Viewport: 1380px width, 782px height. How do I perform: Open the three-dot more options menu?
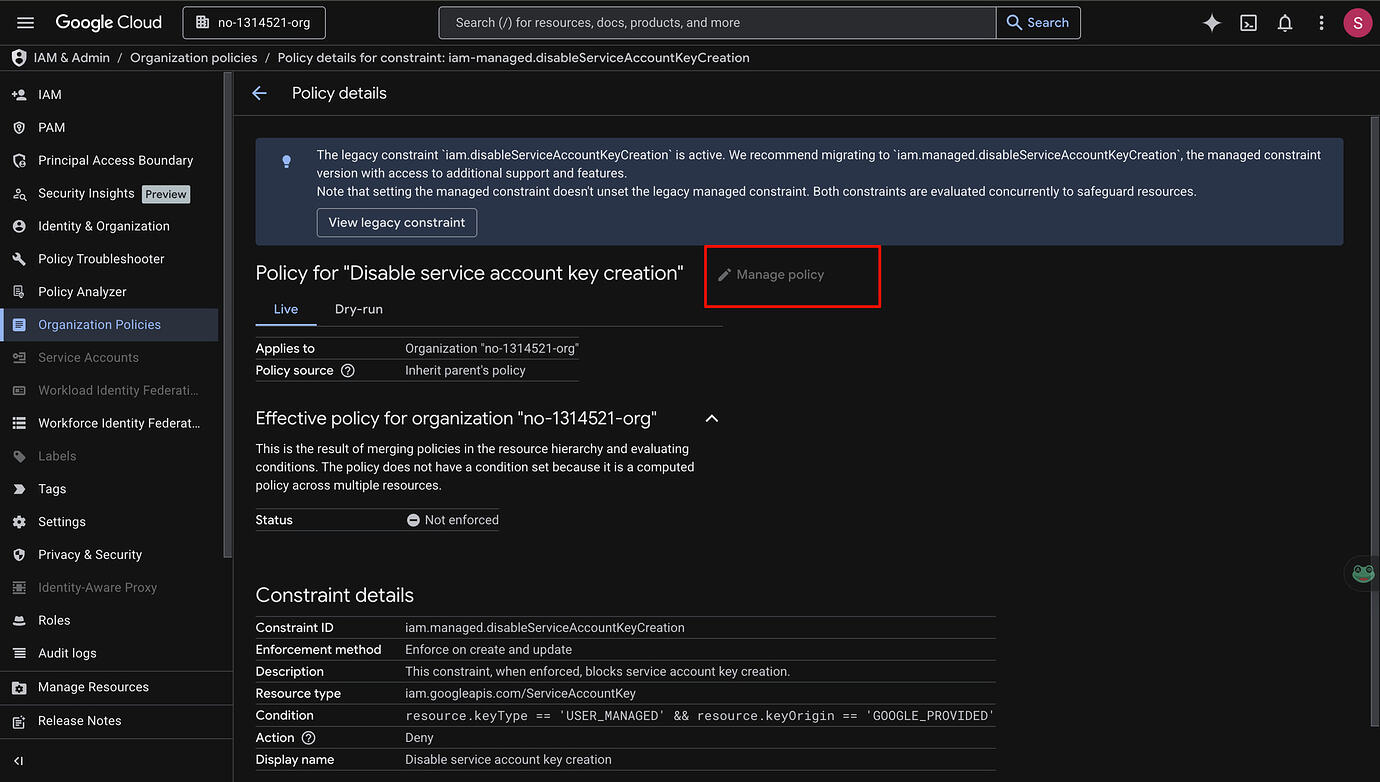[x=1321, y=22]
